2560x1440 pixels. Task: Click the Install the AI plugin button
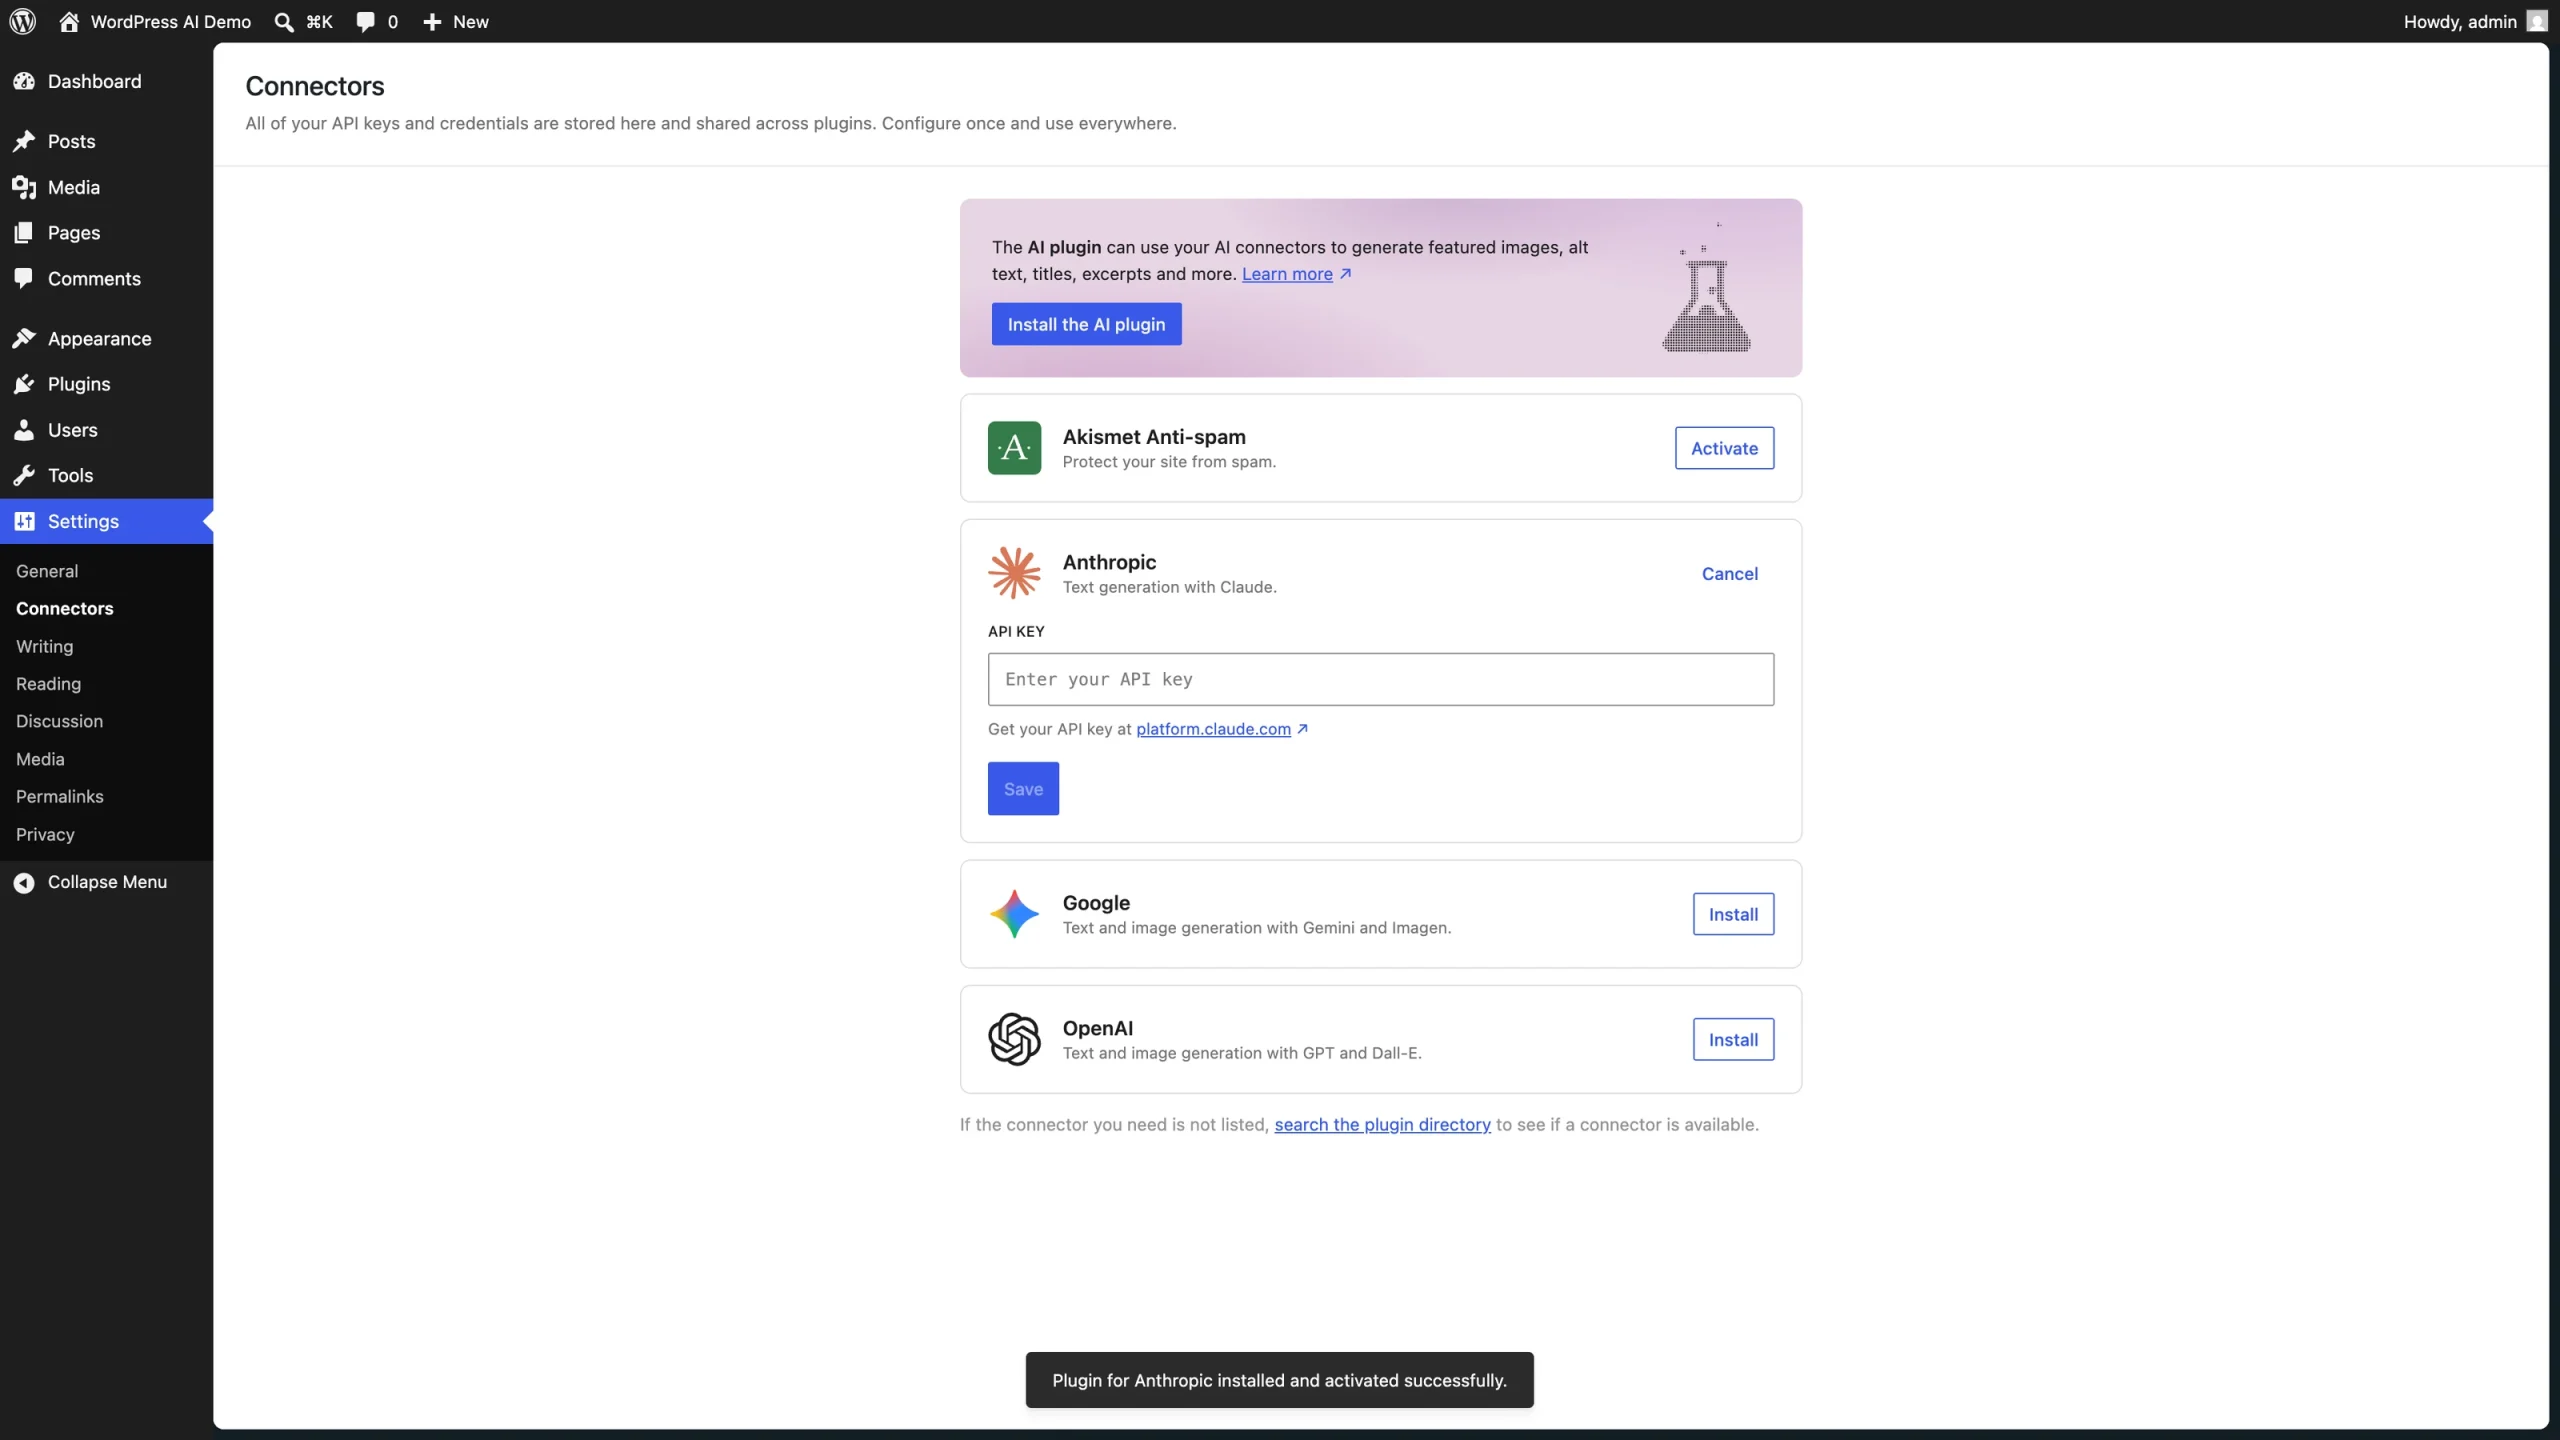pos(1086,324)
